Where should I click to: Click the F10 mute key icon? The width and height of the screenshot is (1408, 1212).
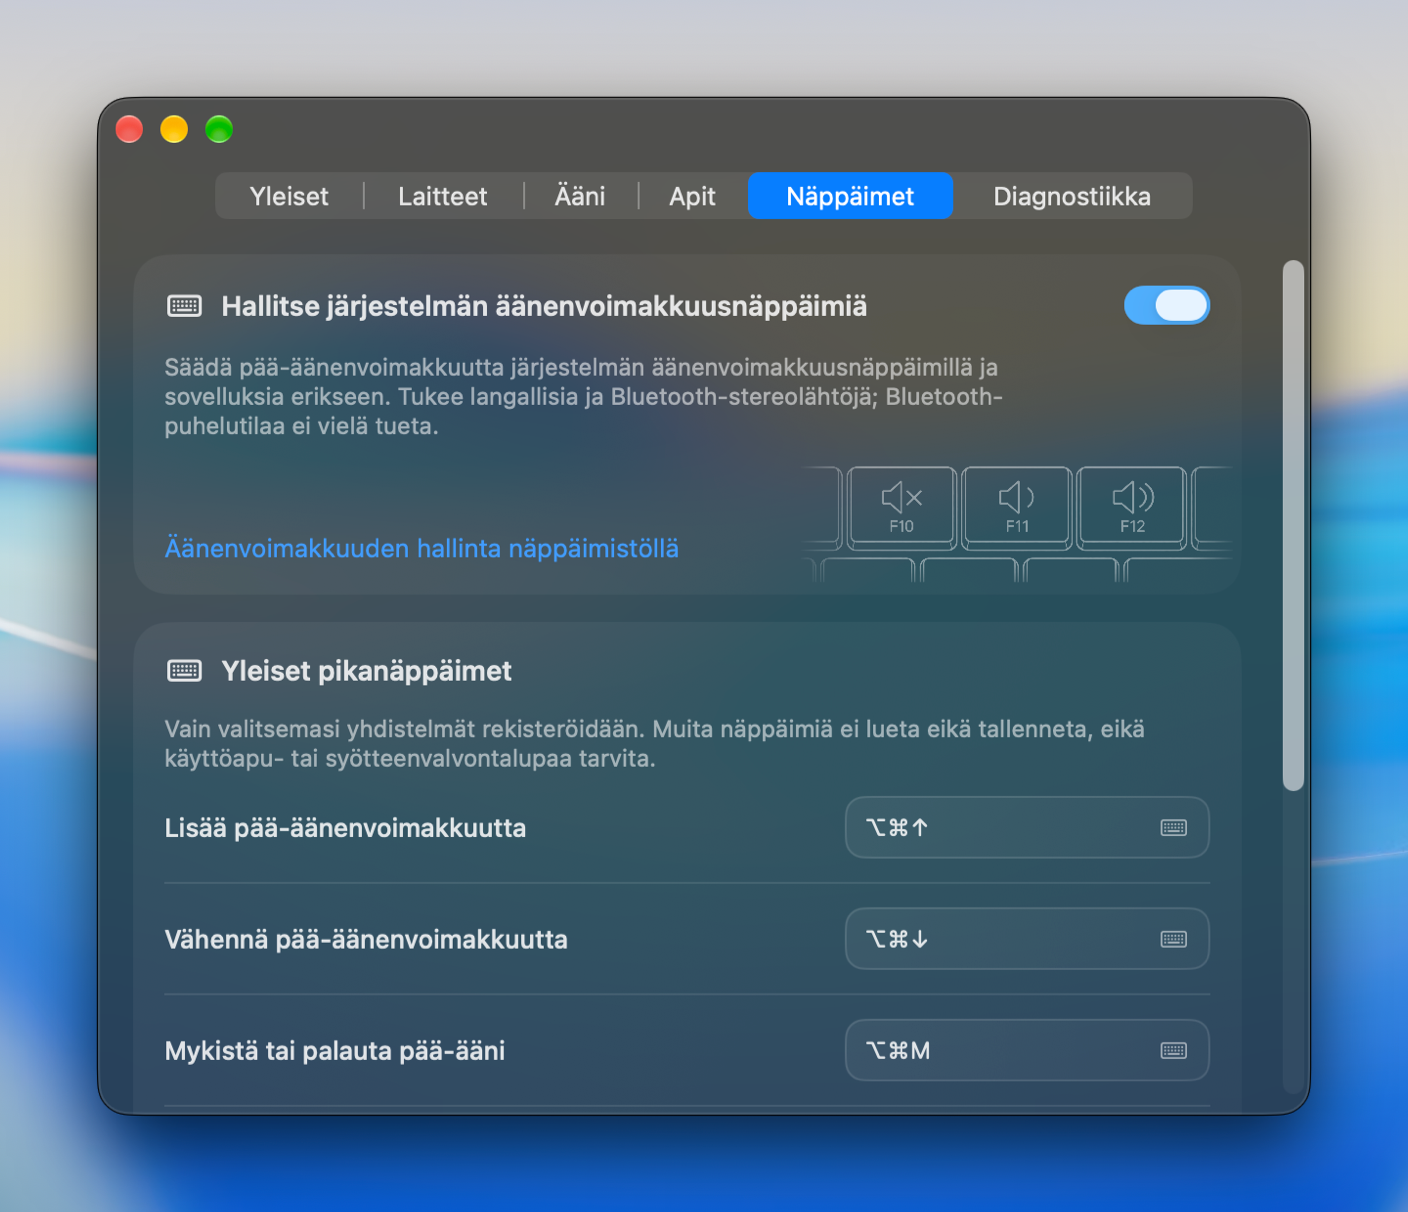pyautogui.click(x=902, y=507)
